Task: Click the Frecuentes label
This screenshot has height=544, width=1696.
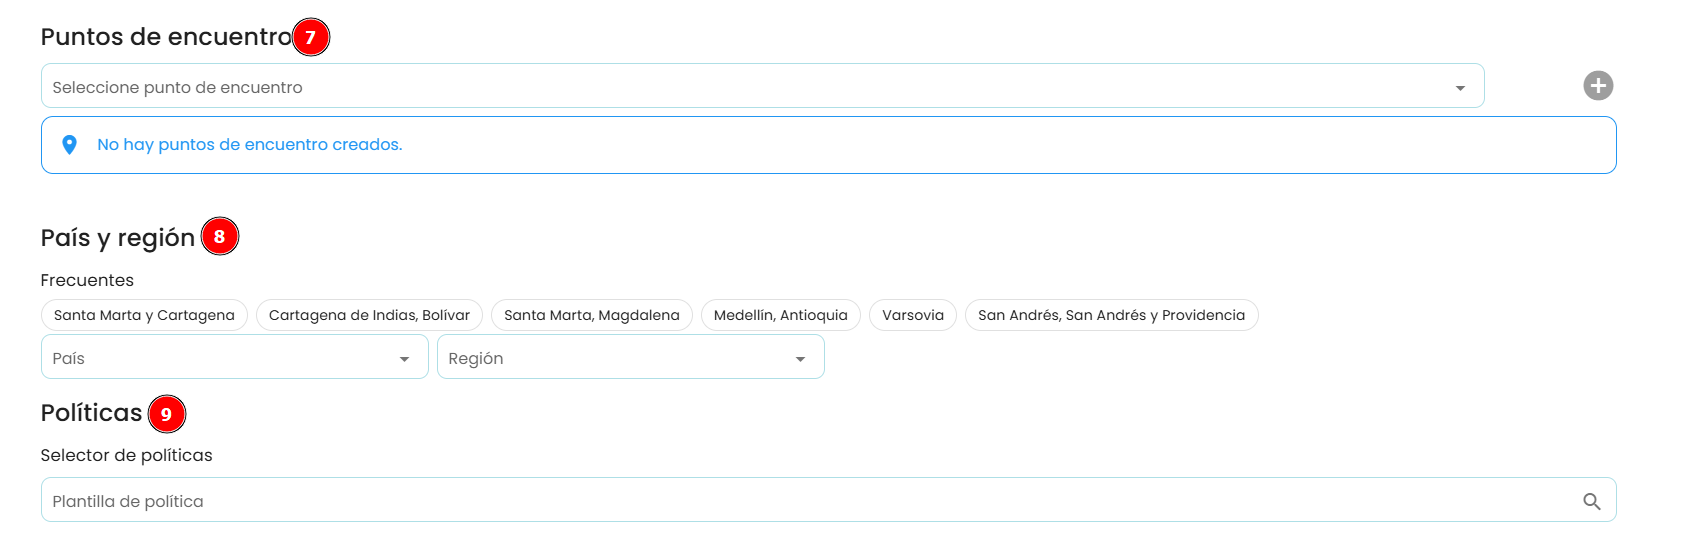Action: (87, 280)
